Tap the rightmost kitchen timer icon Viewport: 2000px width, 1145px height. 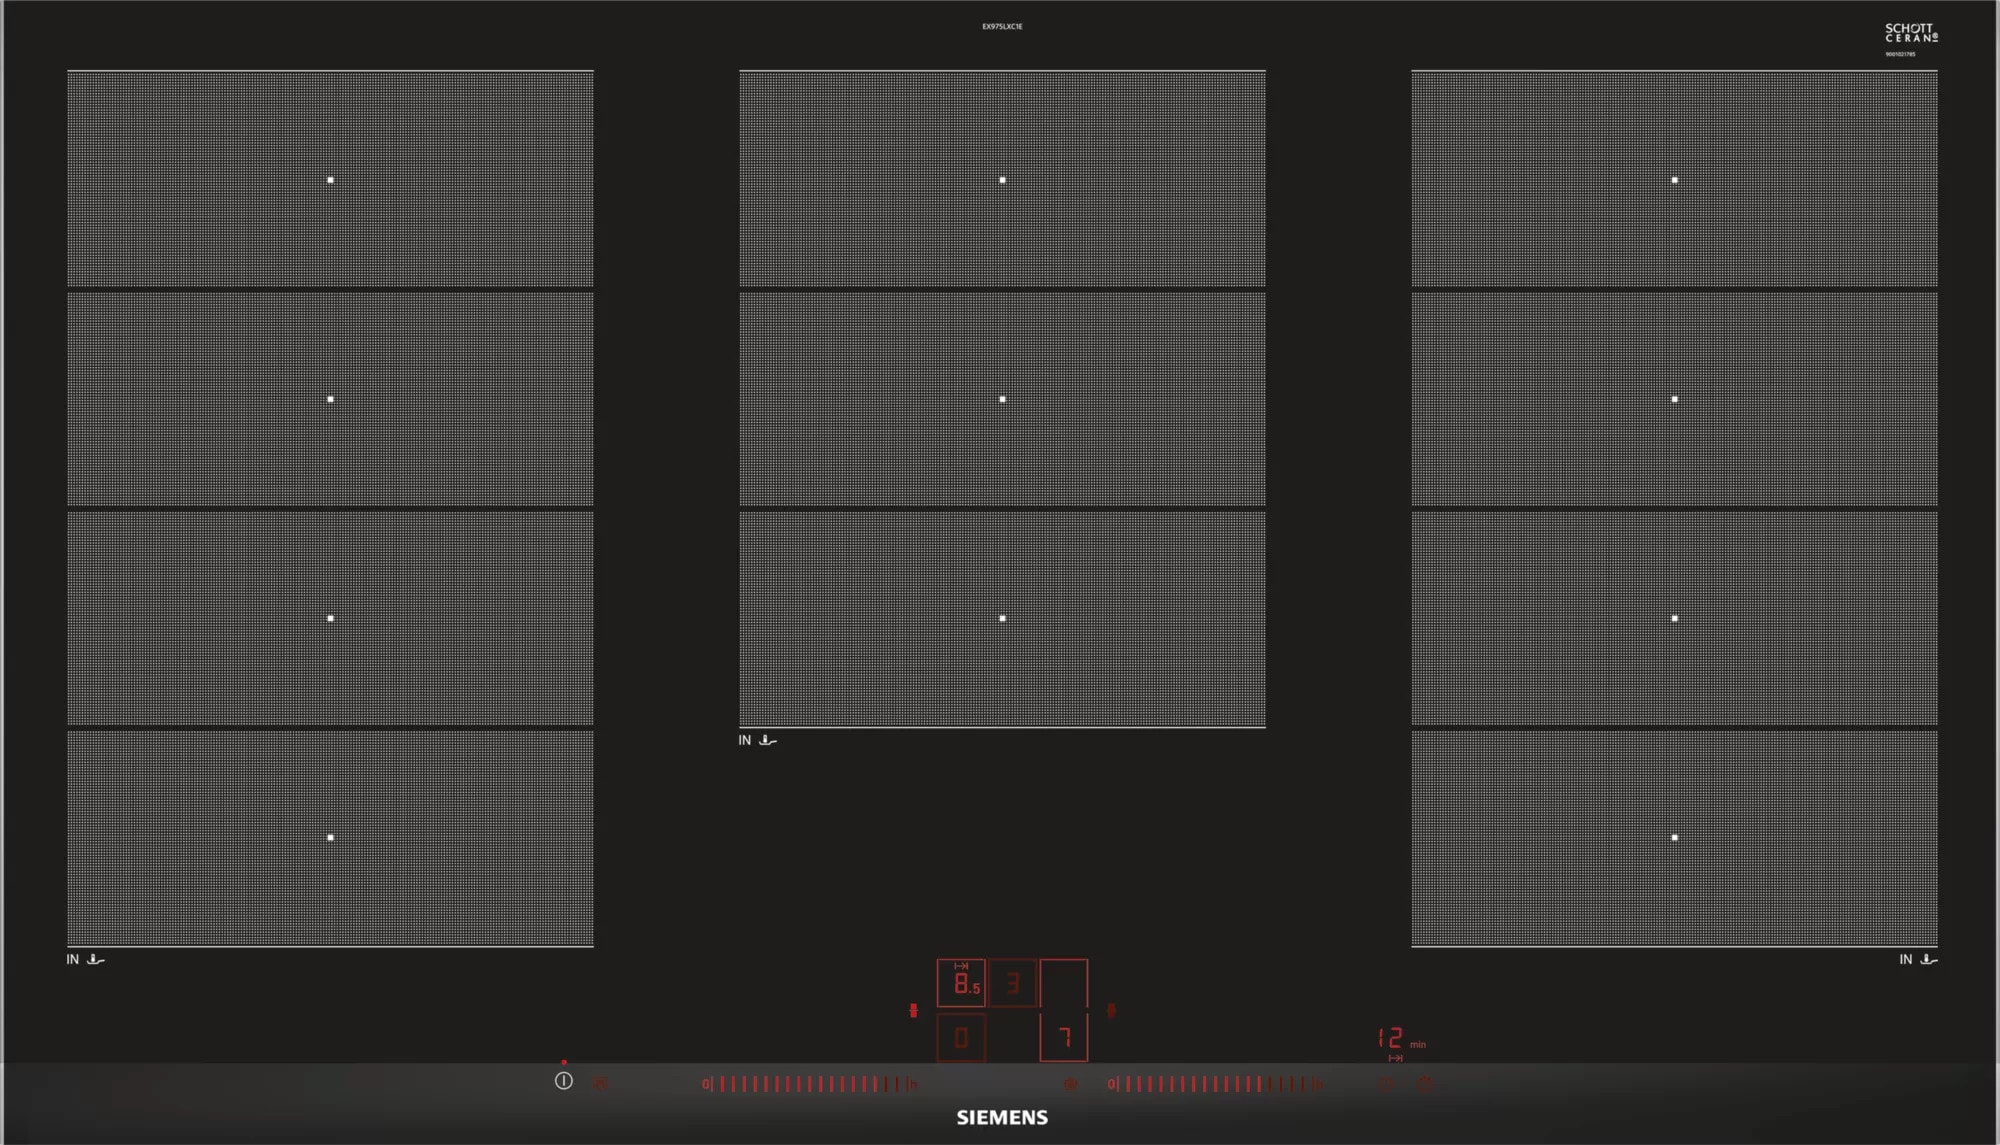tap(1426, 1083)
